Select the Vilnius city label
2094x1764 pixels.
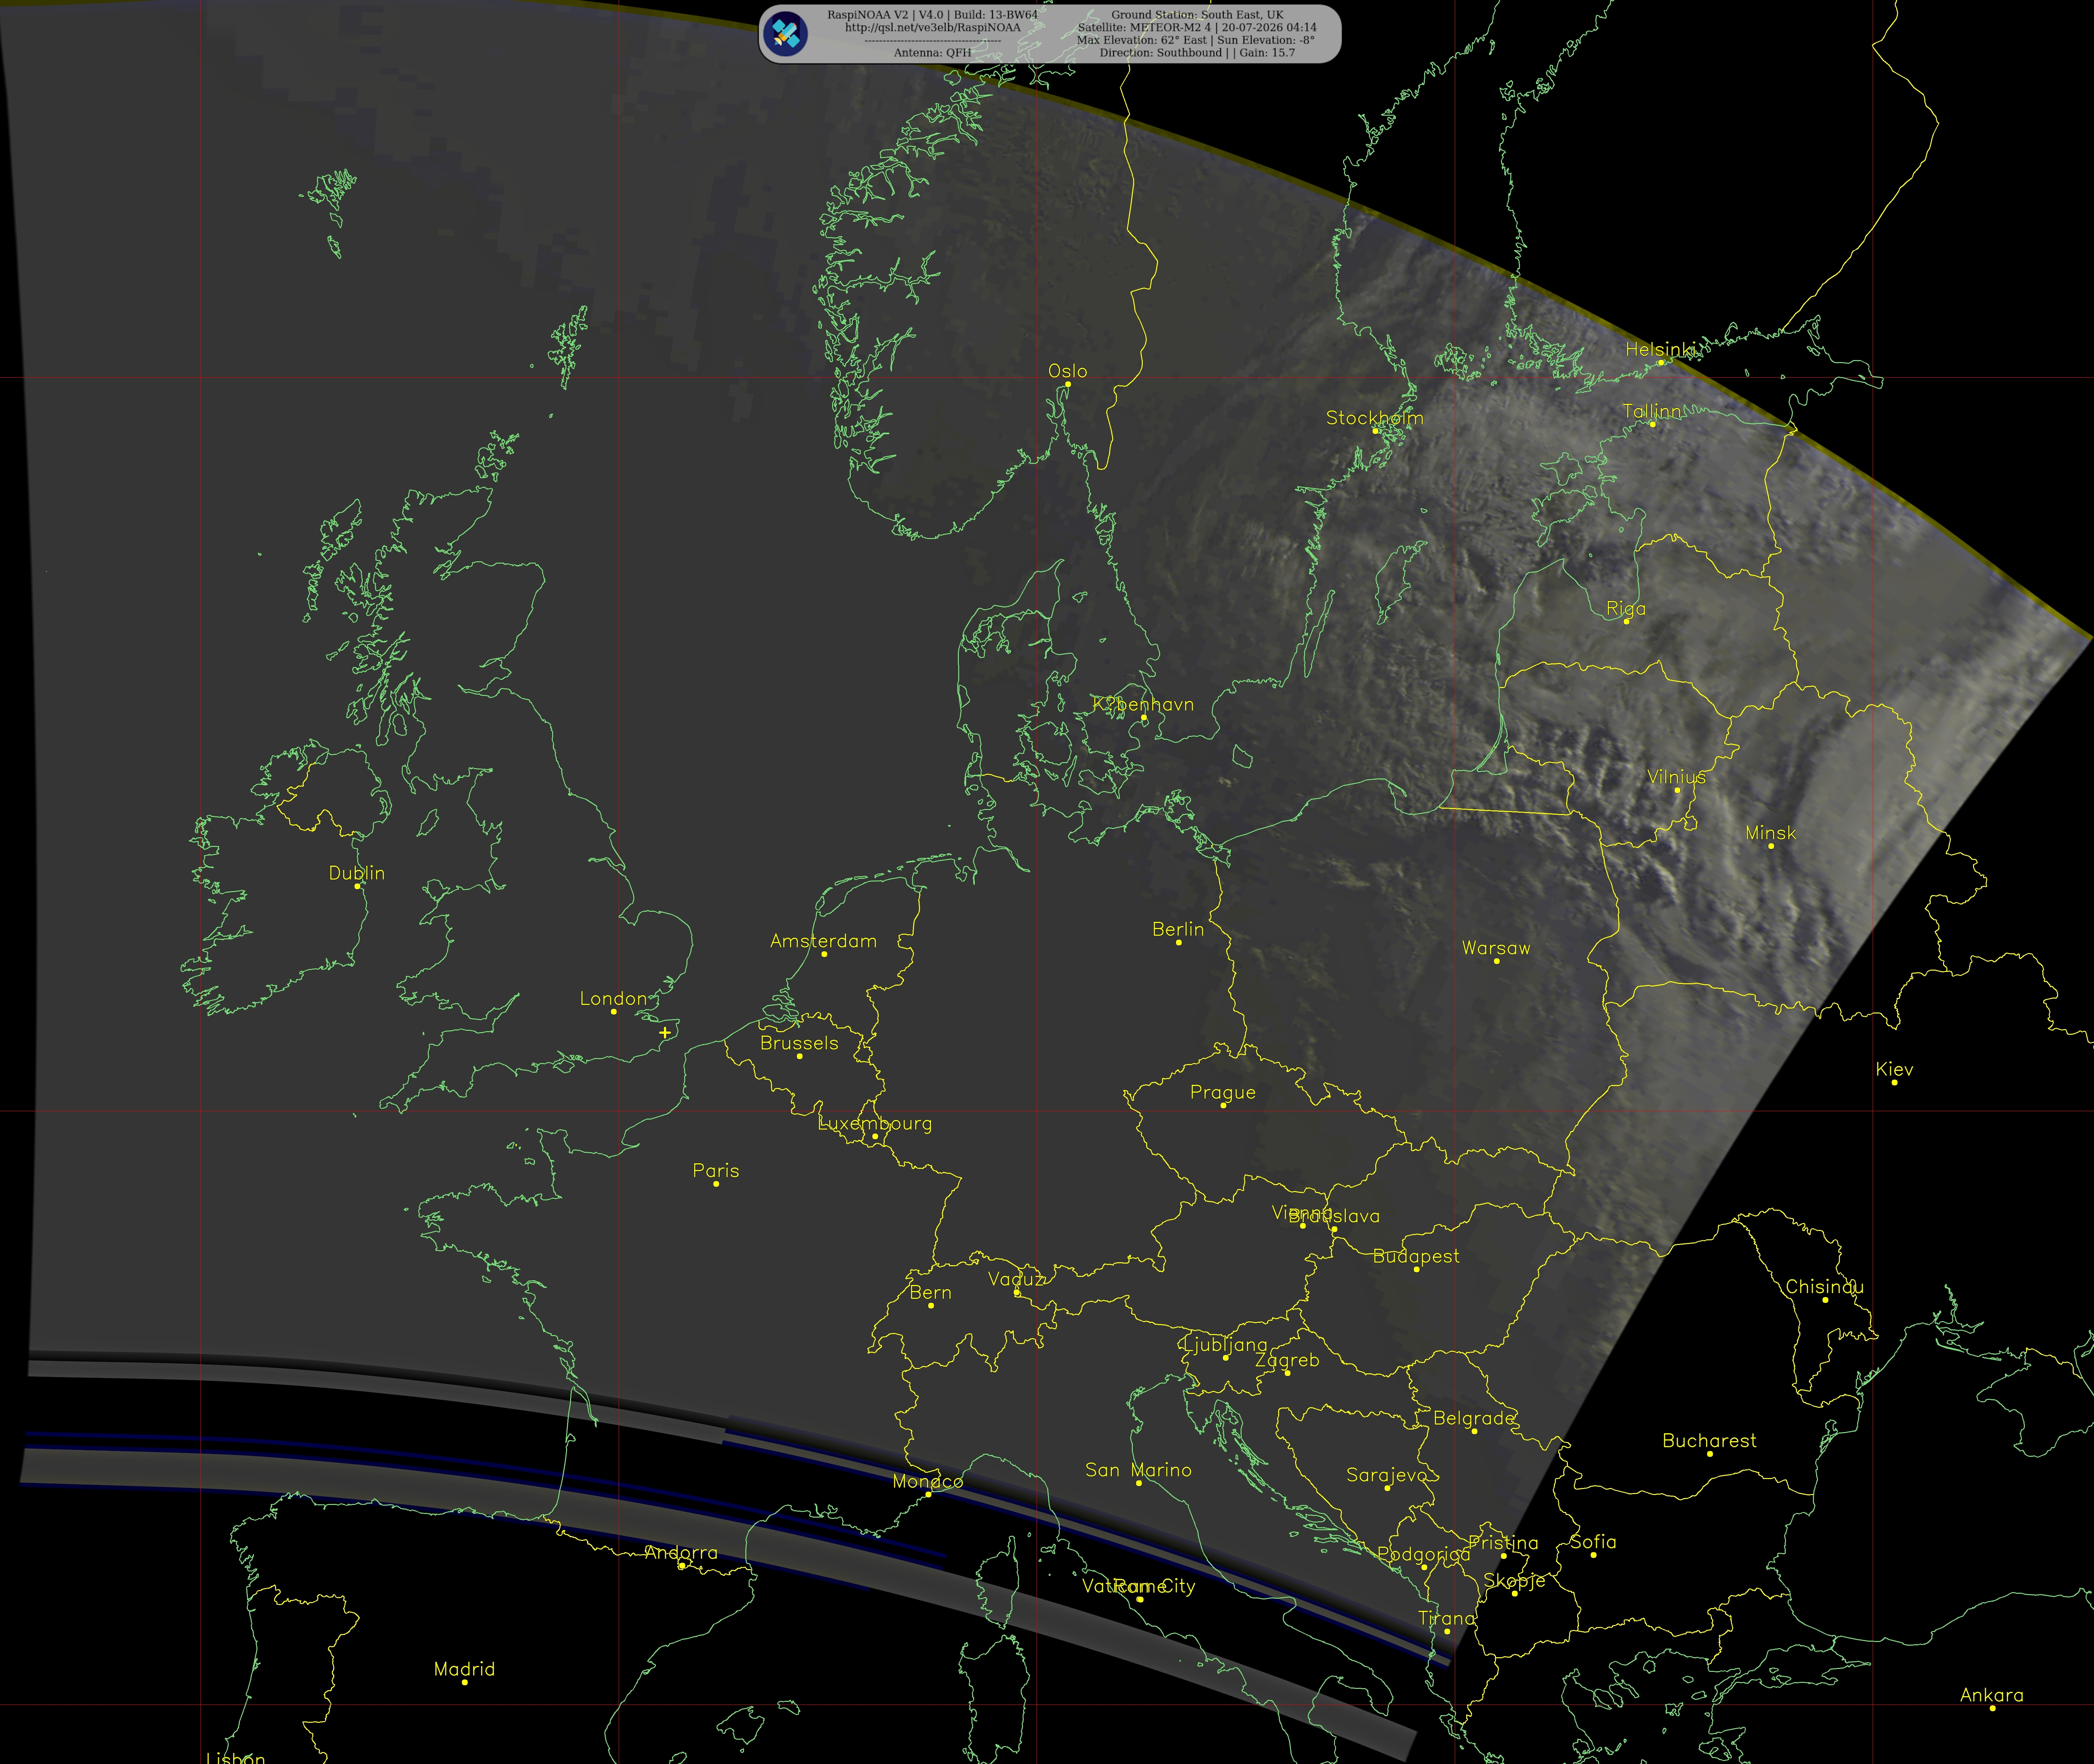[x=1677, y=777]
